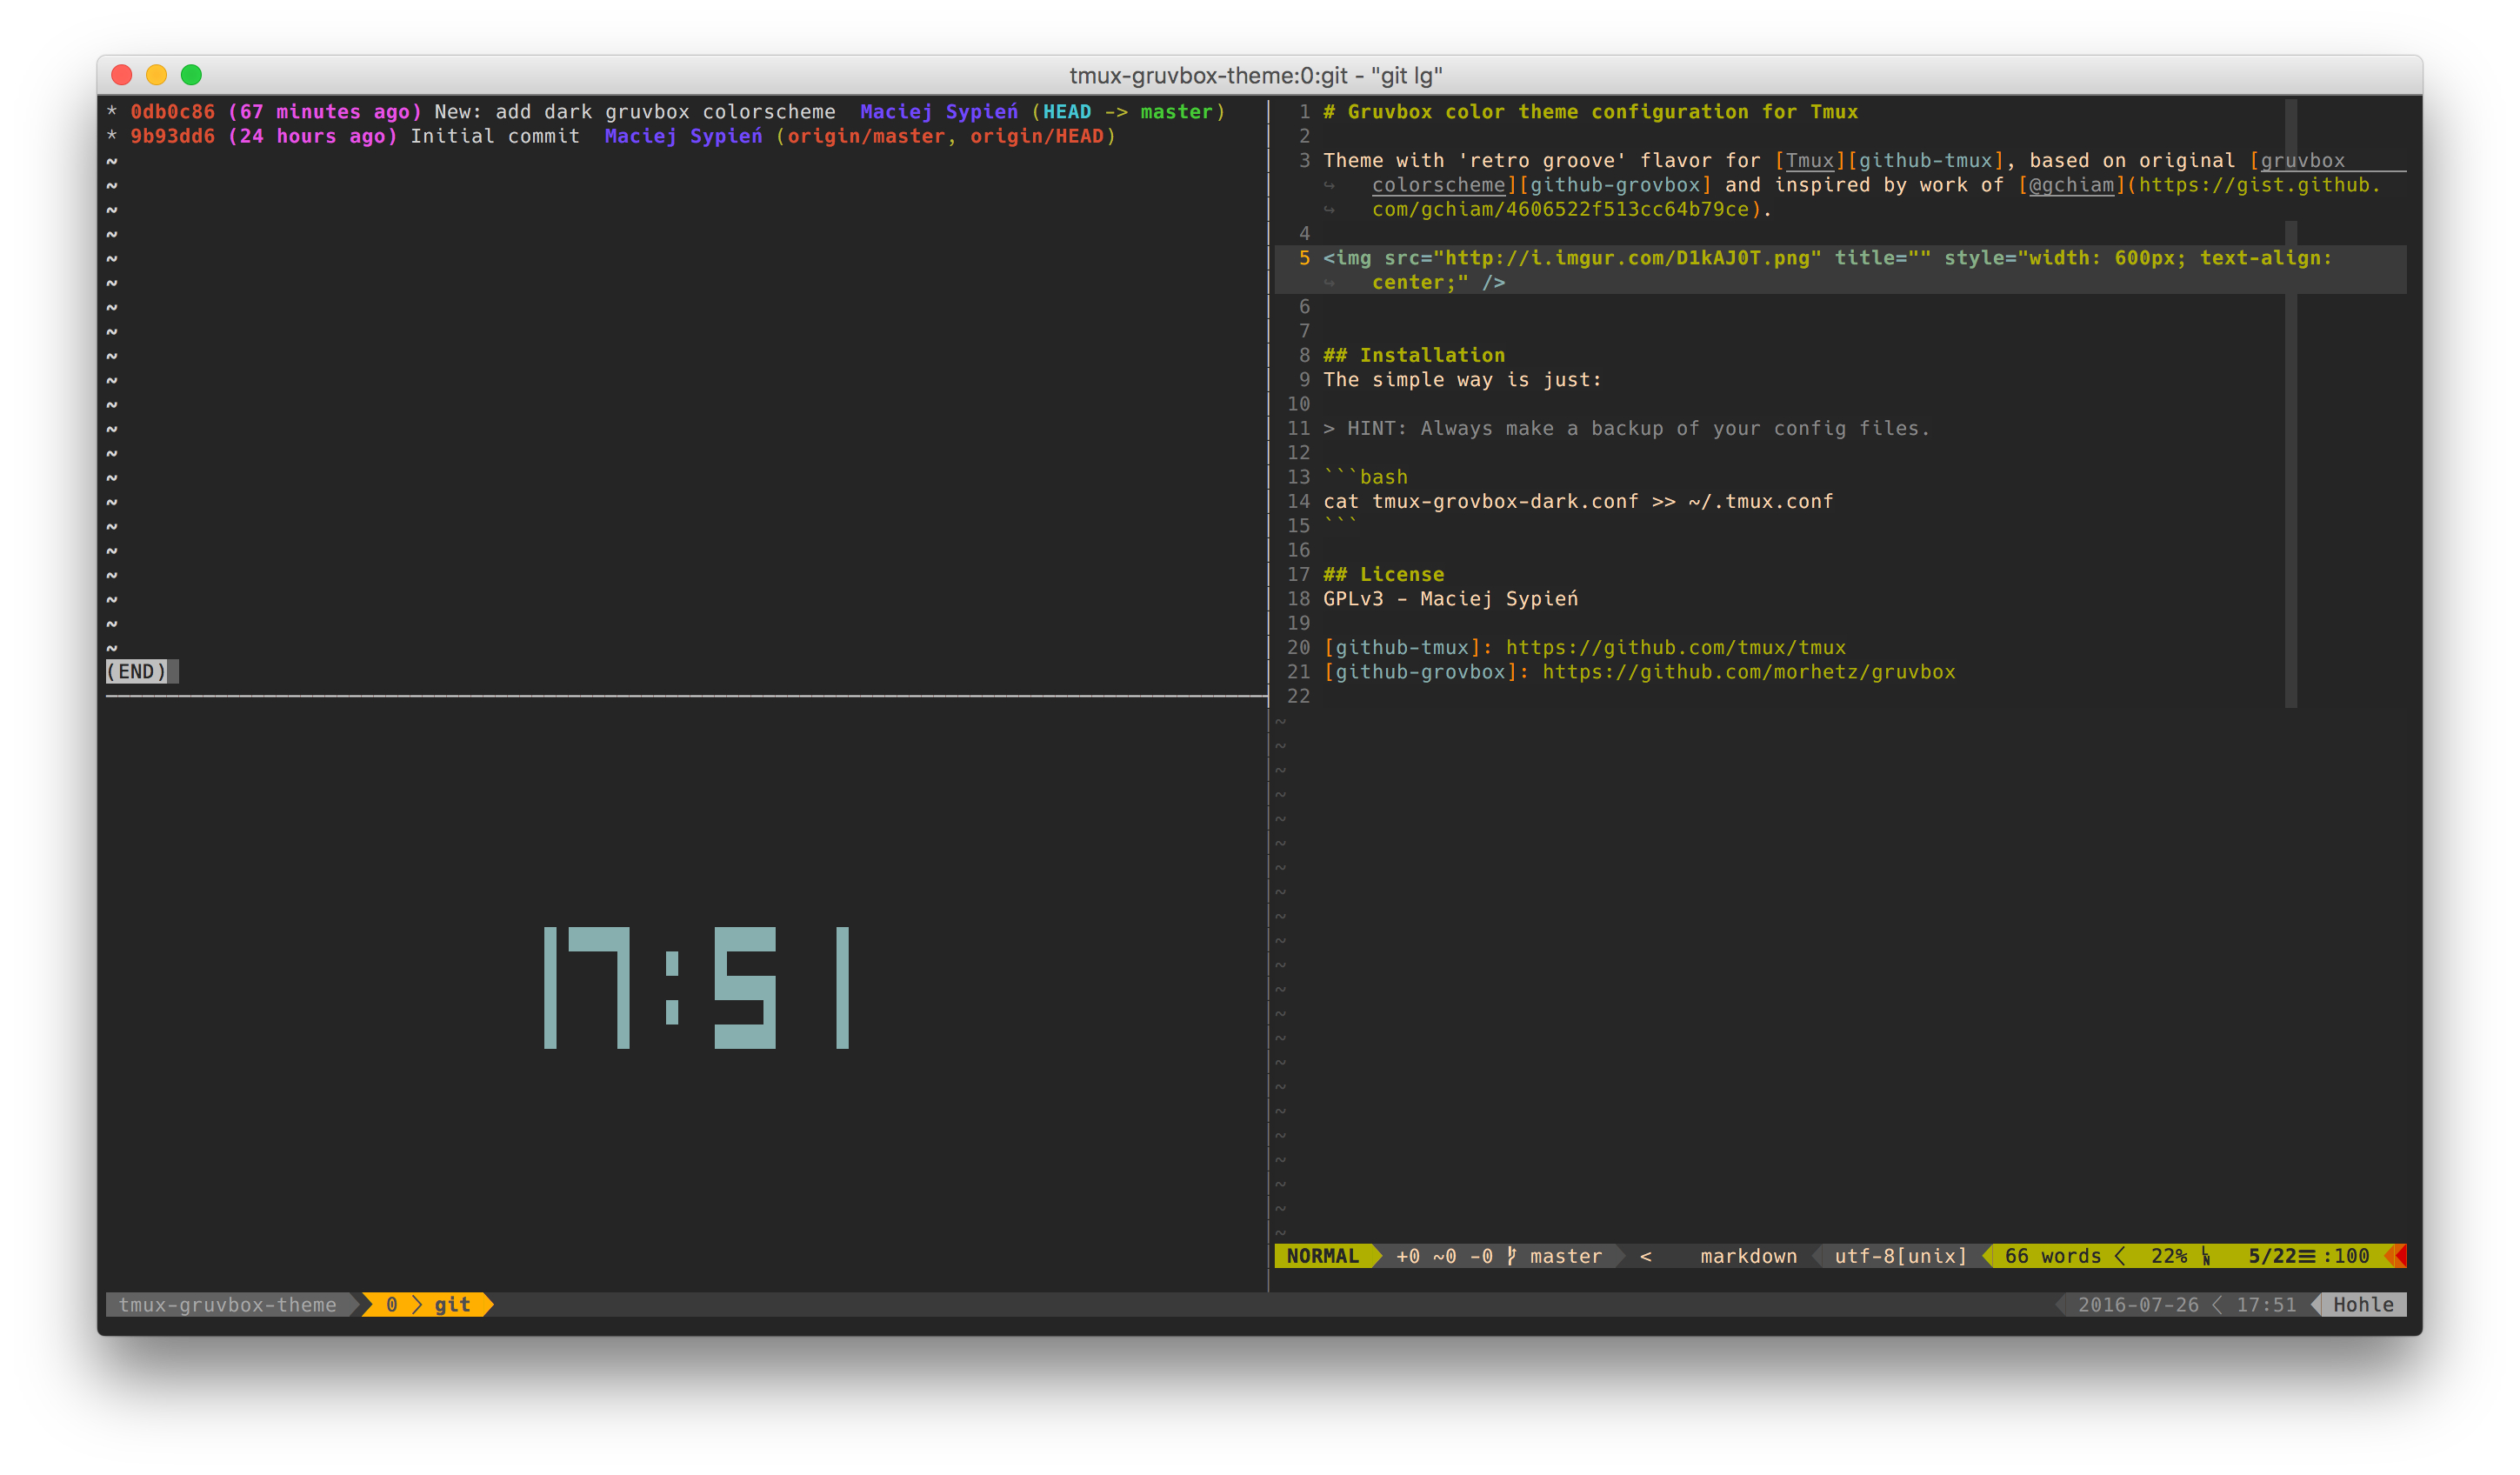Screen dimensions: 2520x1475
Task: Click the triple-bar icon after 5/22
Action: tap(2307, 1256)
